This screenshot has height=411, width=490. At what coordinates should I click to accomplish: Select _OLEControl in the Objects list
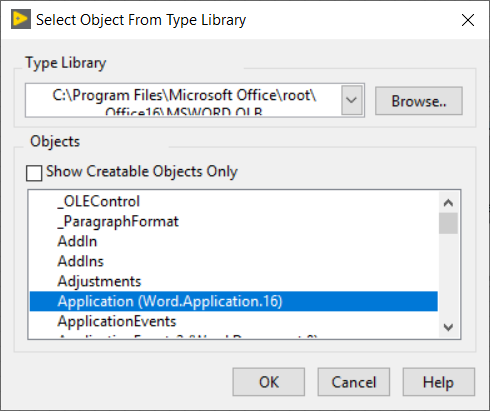pyautogui.click(x=98, y=201)
